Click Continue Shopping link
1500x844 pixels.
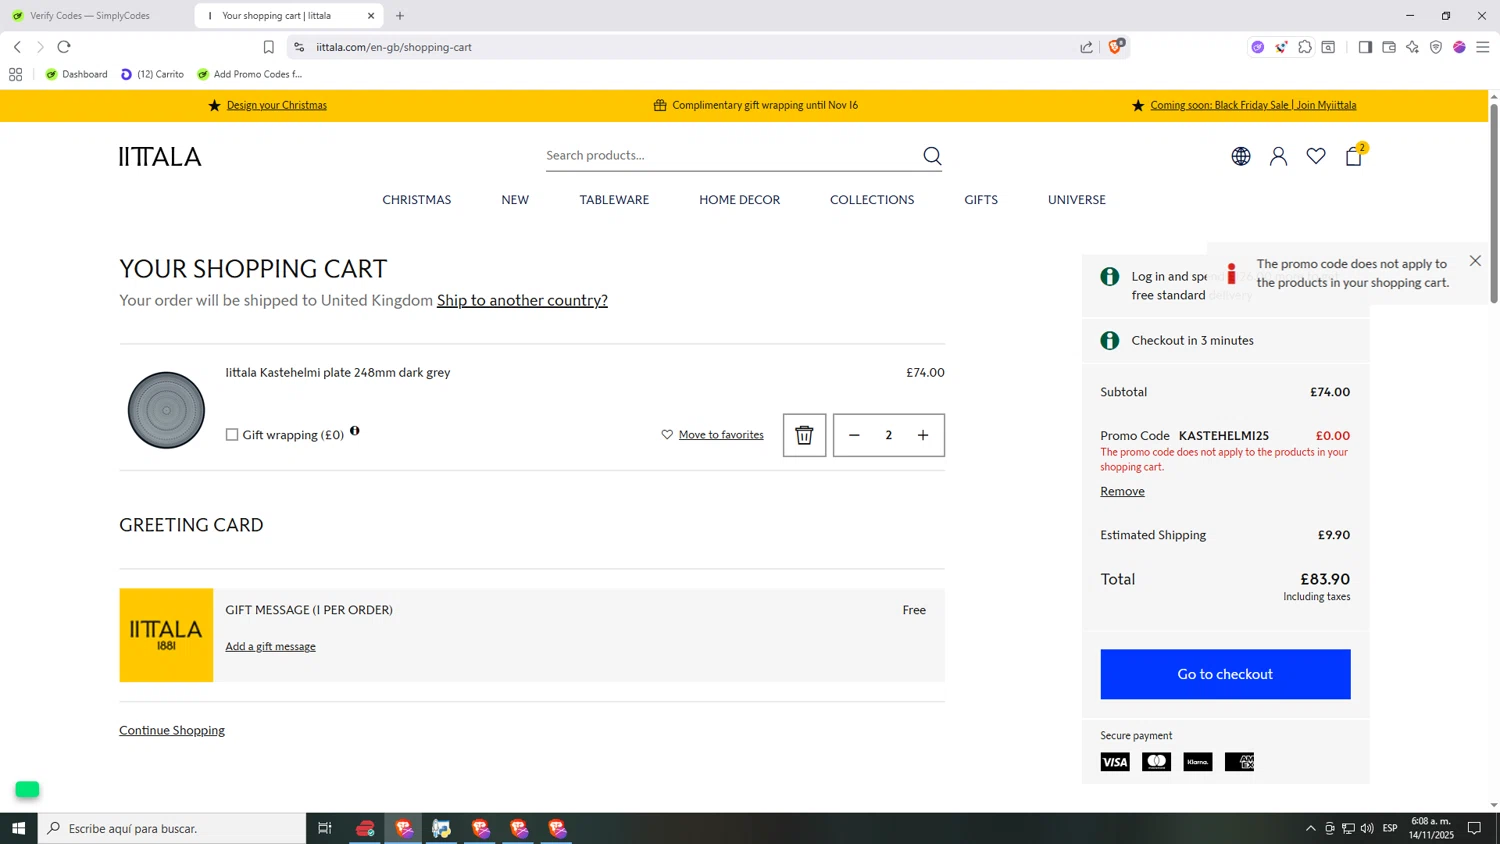click(x=172, y=730)
